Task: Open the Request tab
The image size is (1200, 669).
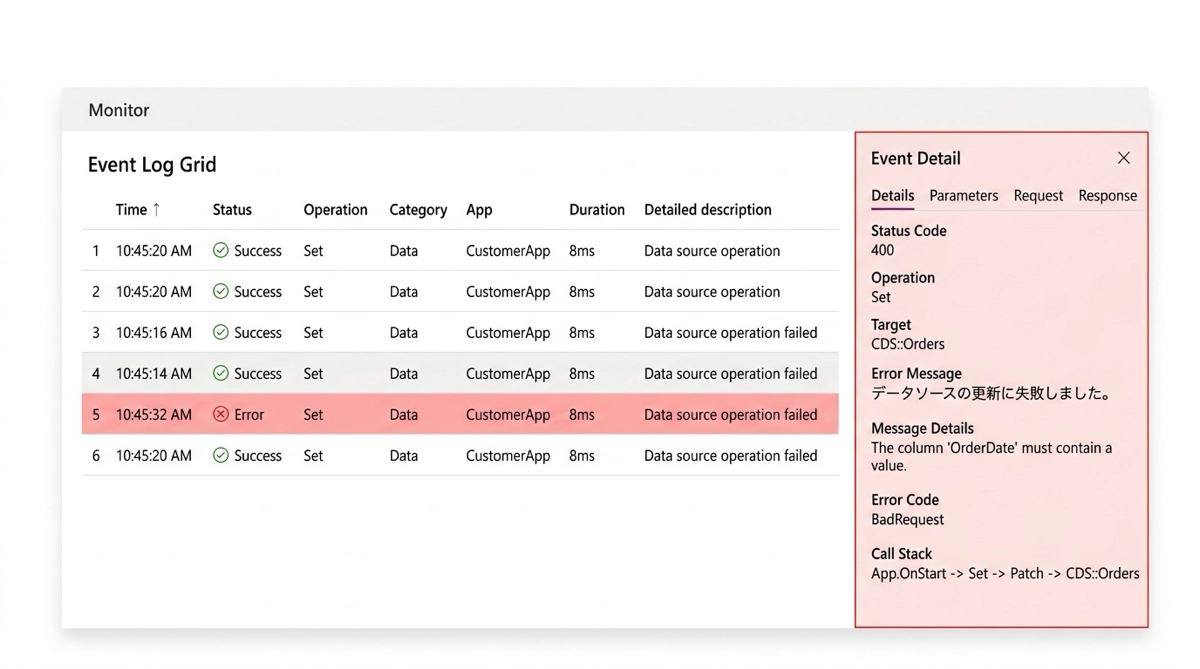Action: point(1038,196)
